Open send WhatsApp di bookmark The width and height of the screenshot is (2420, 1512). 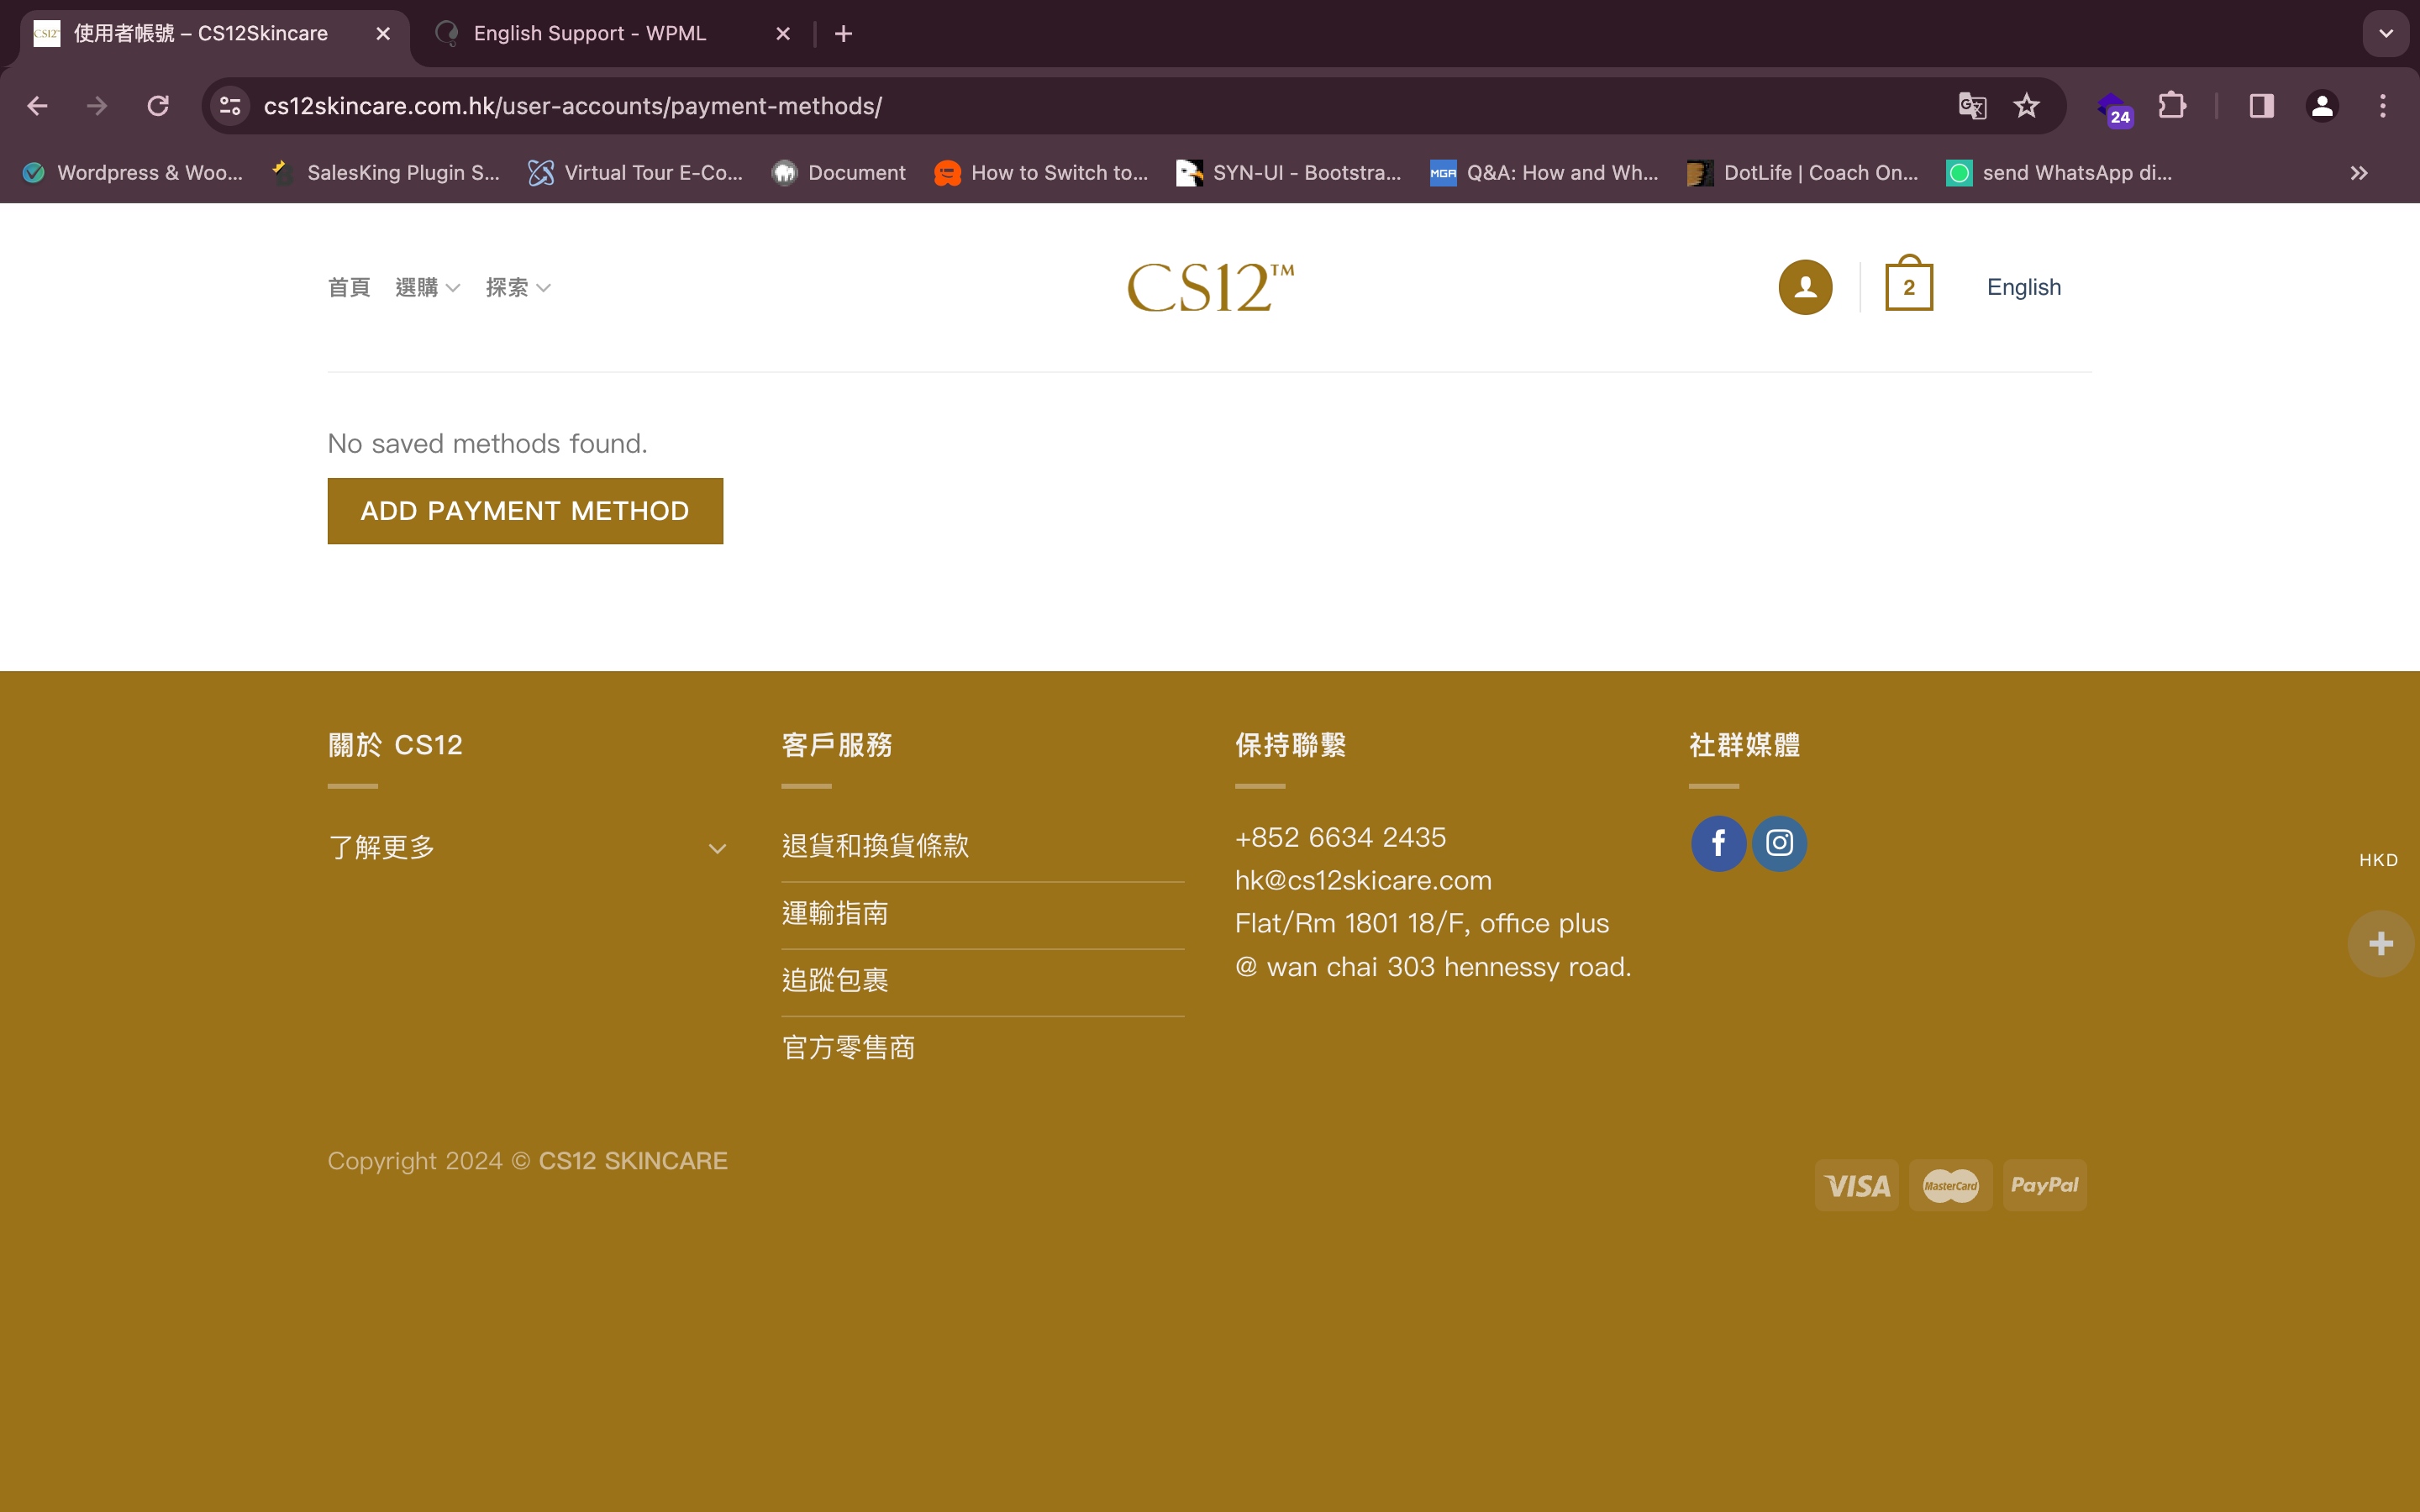pyautogui.click(x=2059, y=173)
